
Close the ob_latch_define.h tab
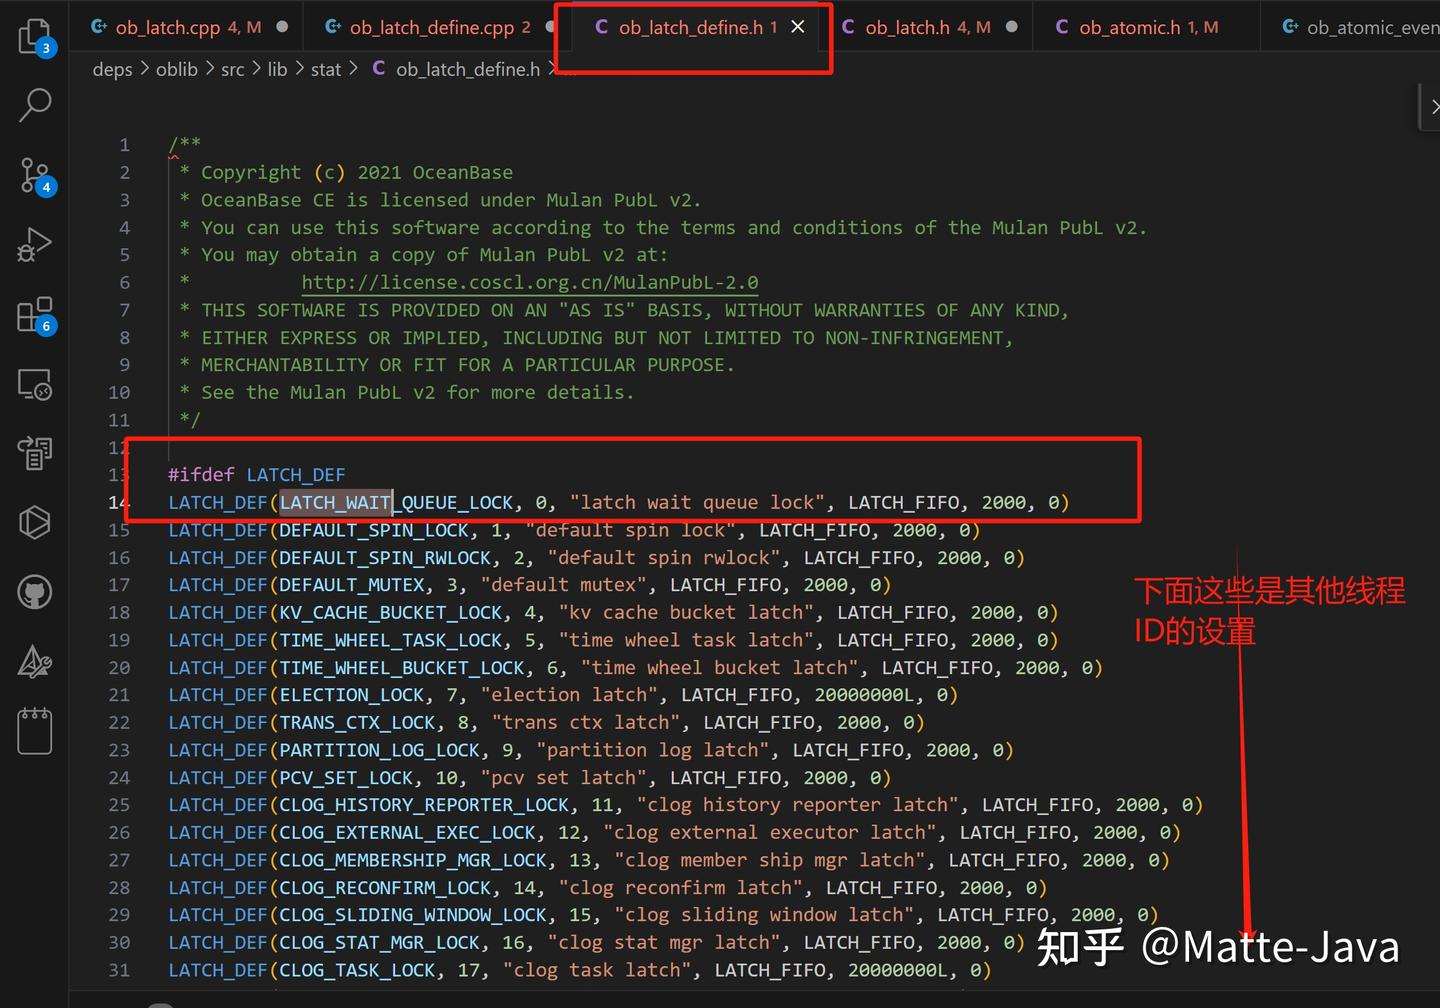[797, 27]
